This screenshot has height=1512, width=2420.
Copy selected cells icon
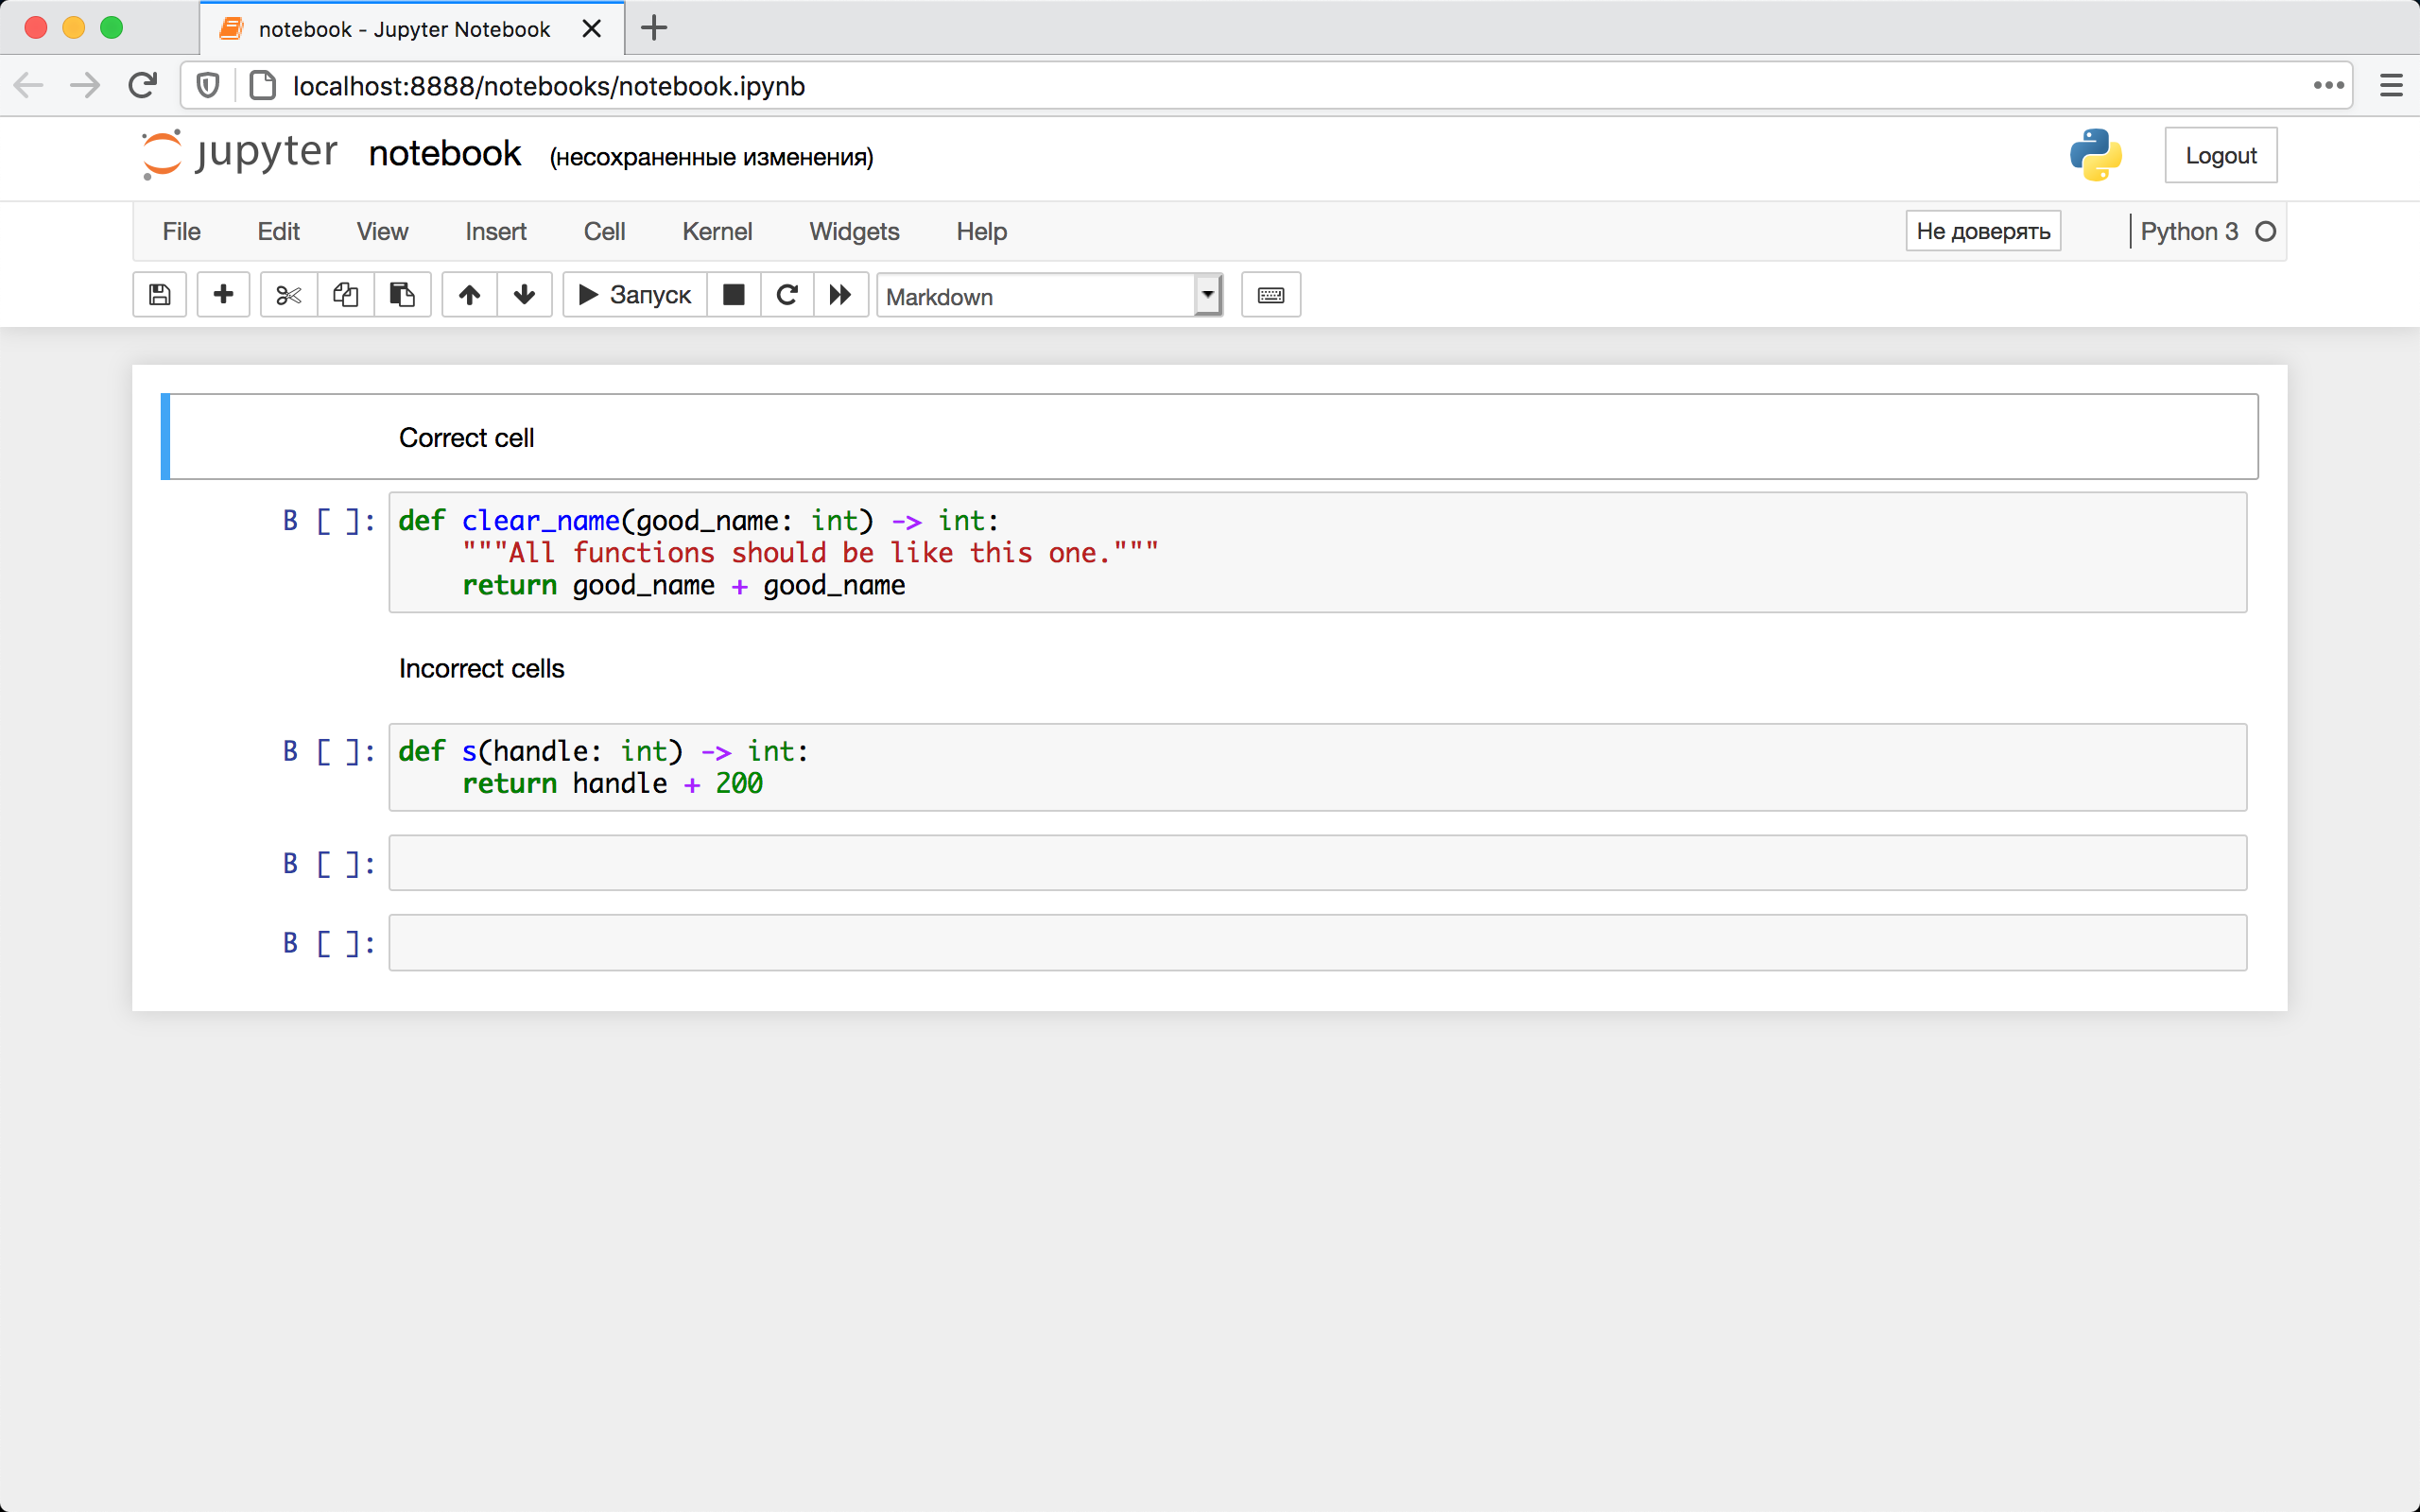coord(345,295)
